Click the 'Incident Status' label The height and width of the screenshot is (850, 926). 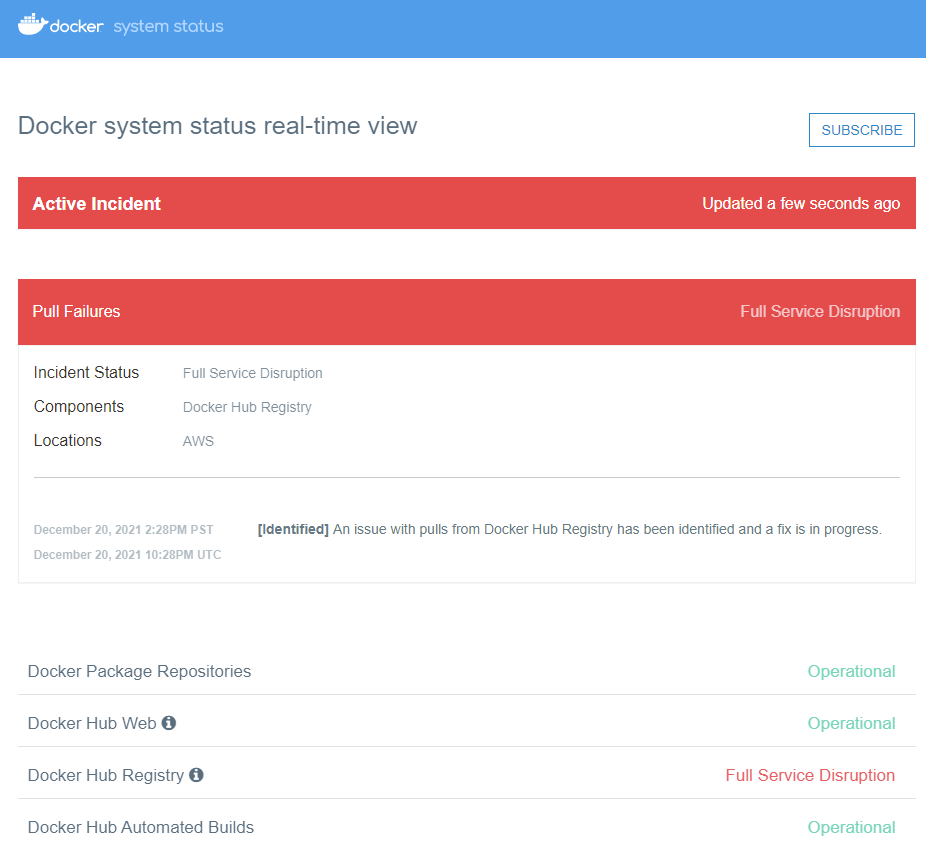coord(86,373)
